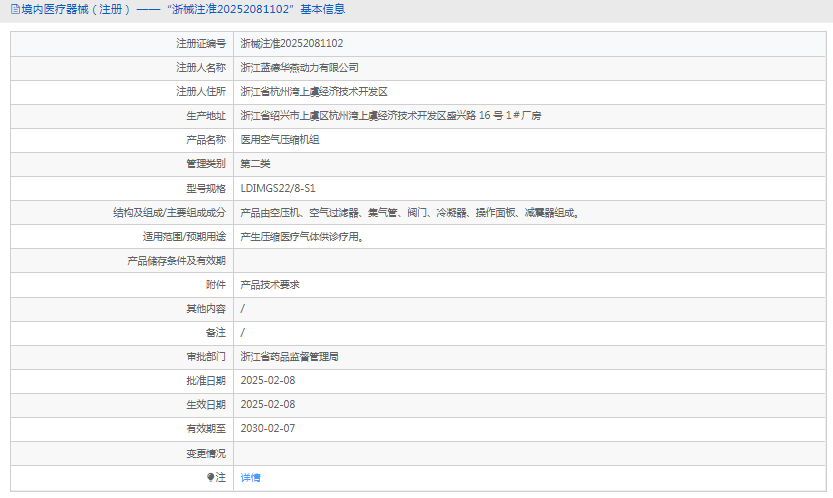Viewport: 833px width, 498px height.
Task: Select model spec LDIMGS22/8-S1
Action: coord(278,188)
